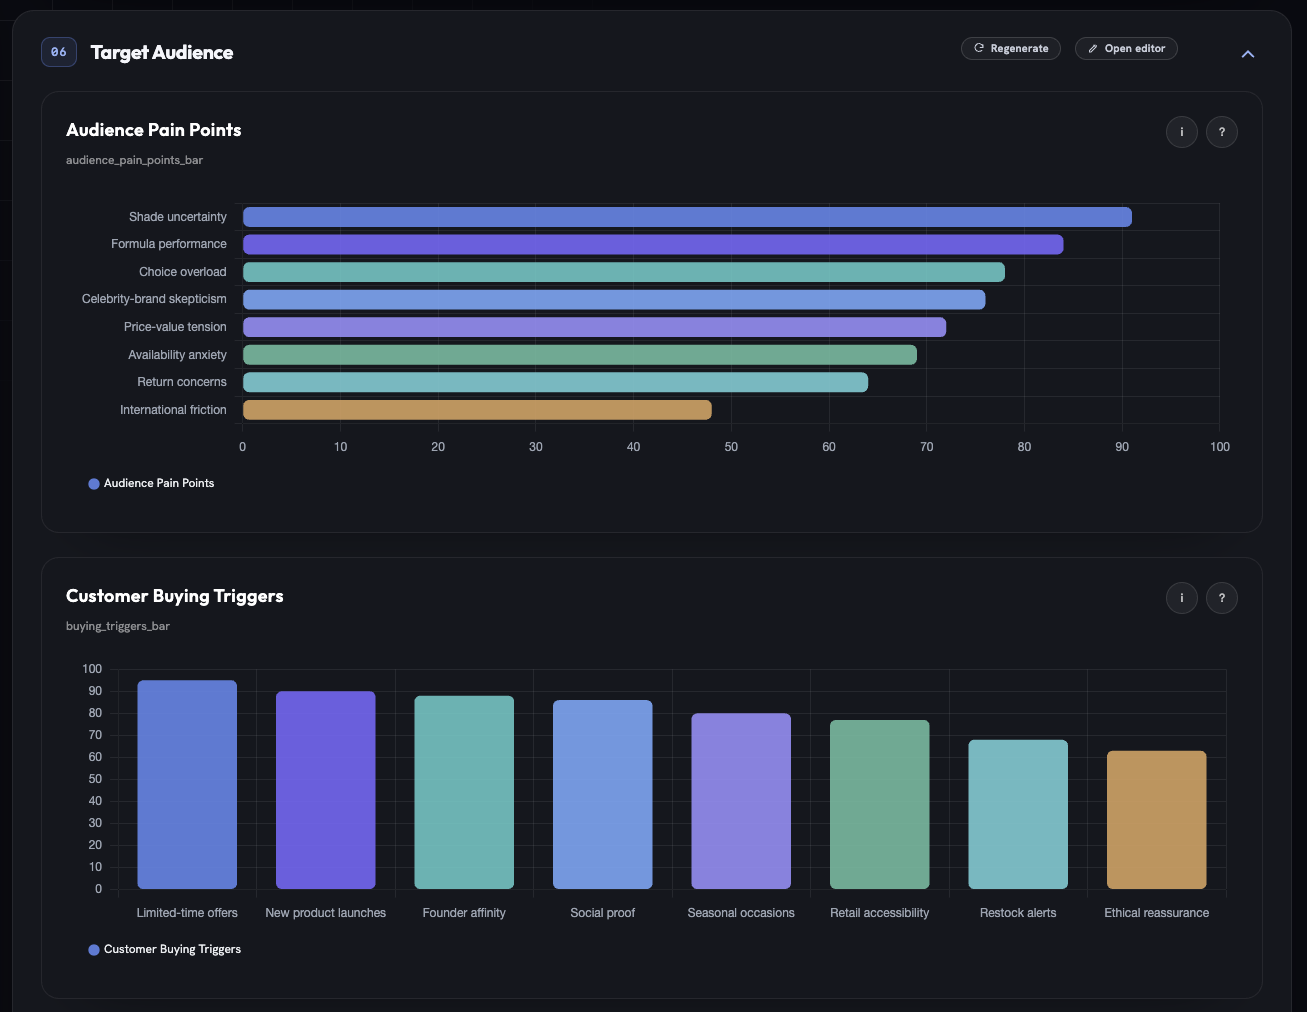Click the 06 section number badge
This screenshot has width=1307, height=1012.
coord(59,52)
